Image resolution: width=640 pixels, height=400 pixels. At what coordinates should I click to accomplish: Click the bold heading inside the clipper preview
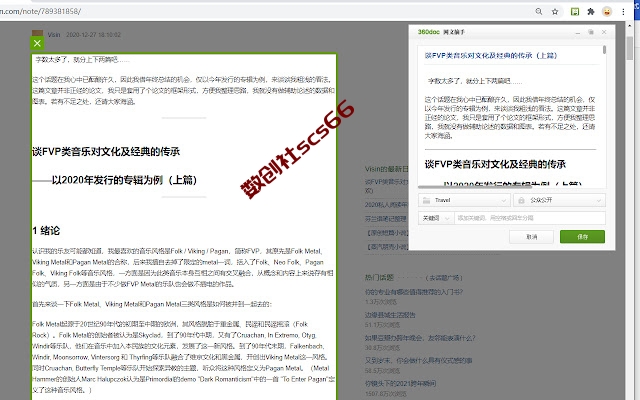[x=495, y=164]
